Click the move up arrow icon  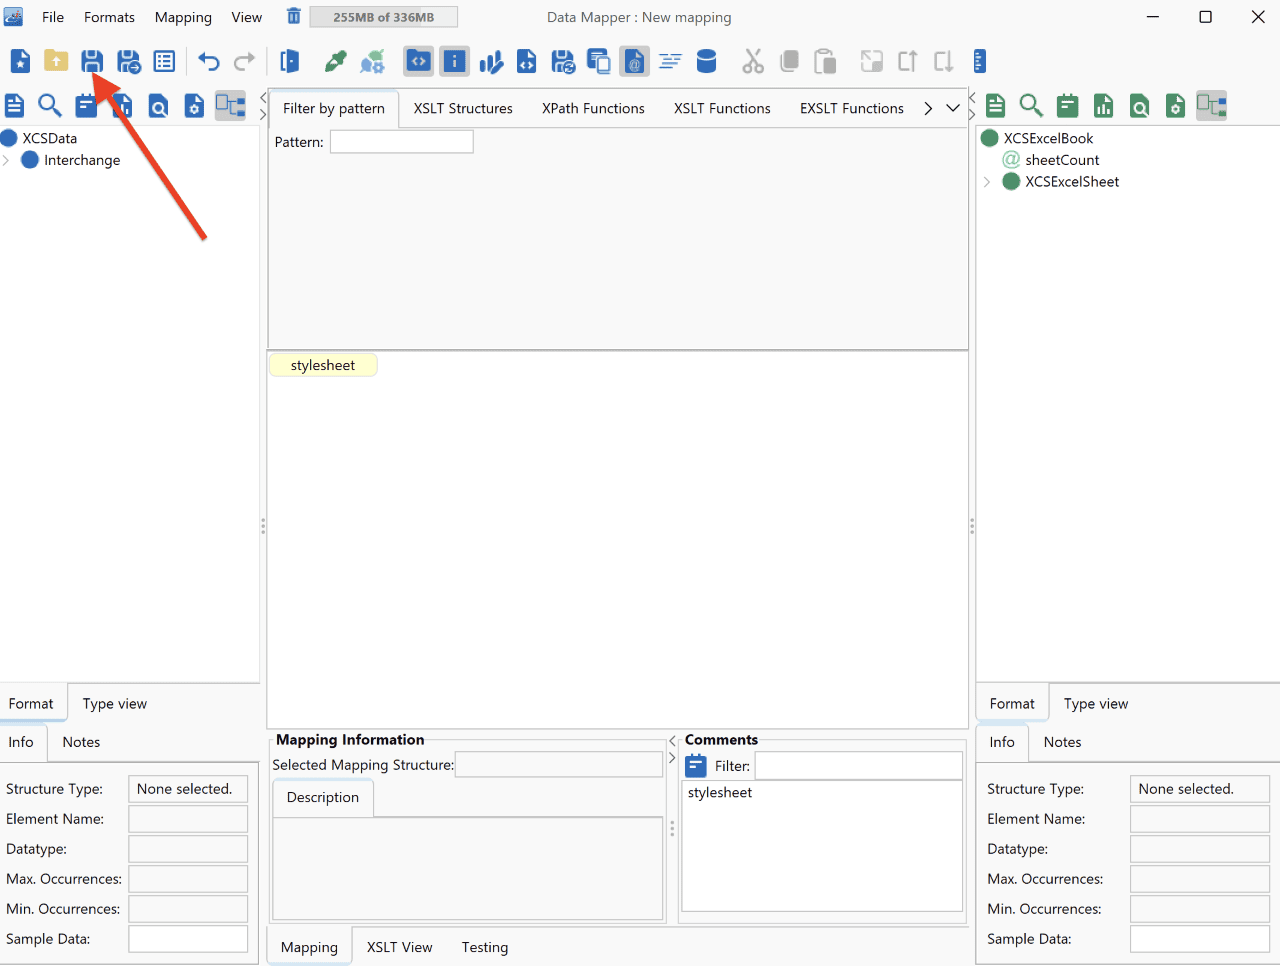(908, 61)
